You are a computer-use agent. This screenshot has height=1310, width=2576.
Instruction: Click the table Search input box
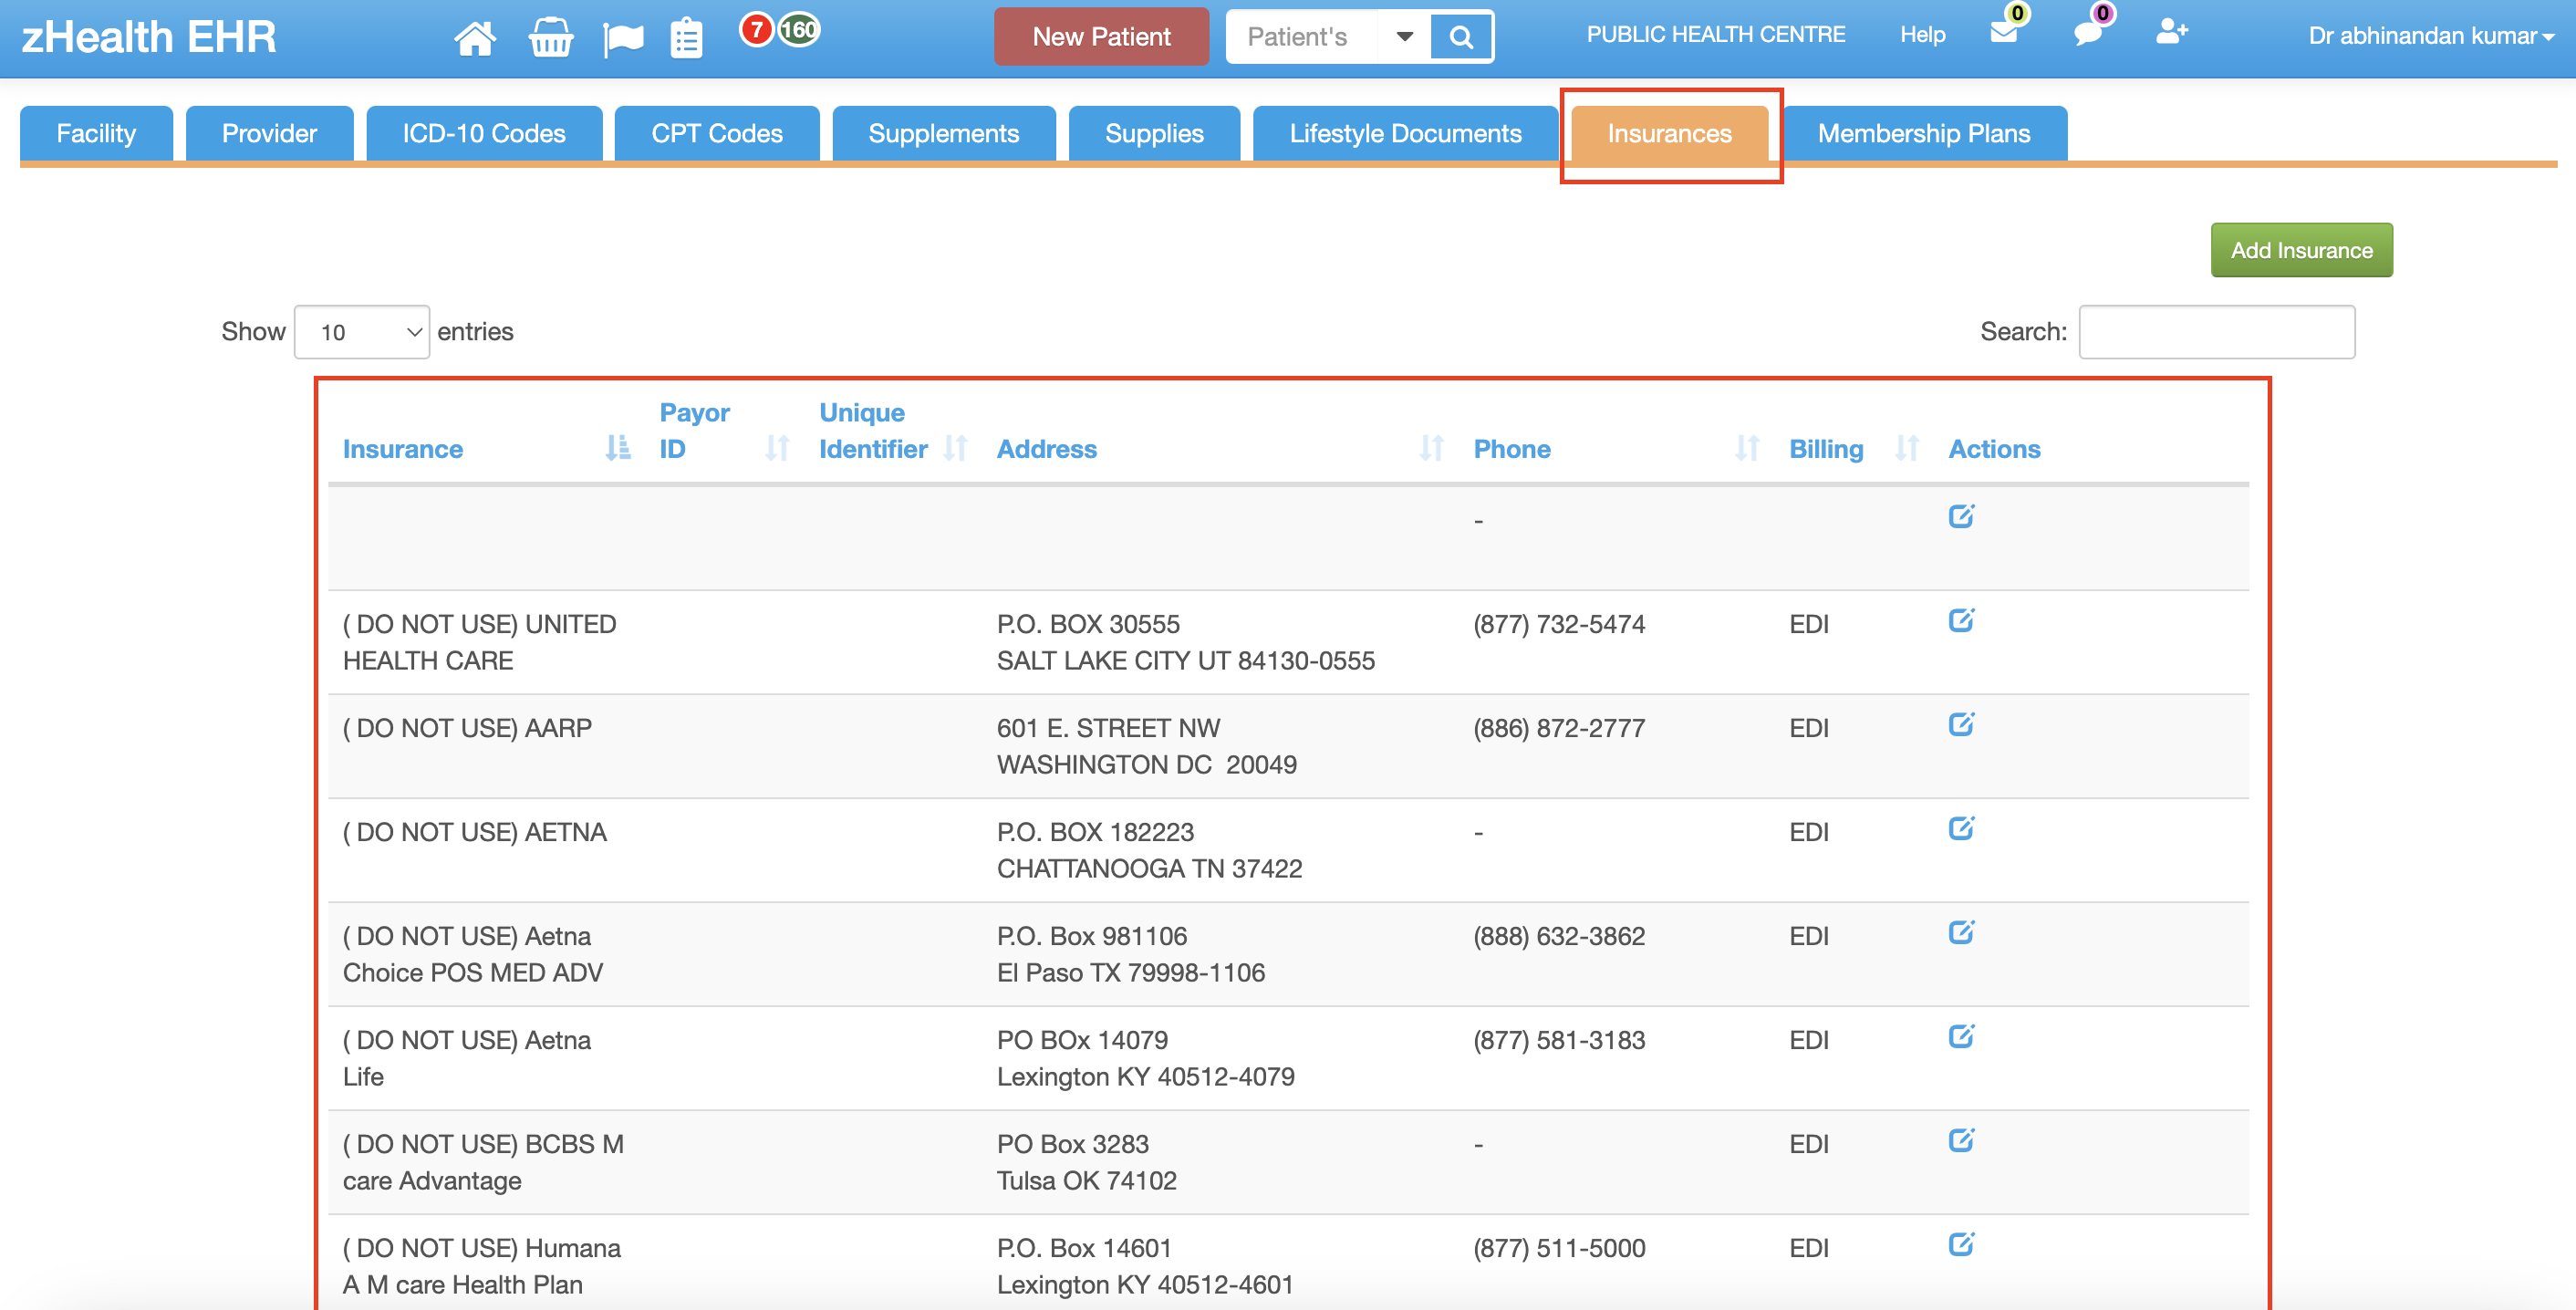point(2216,332)
